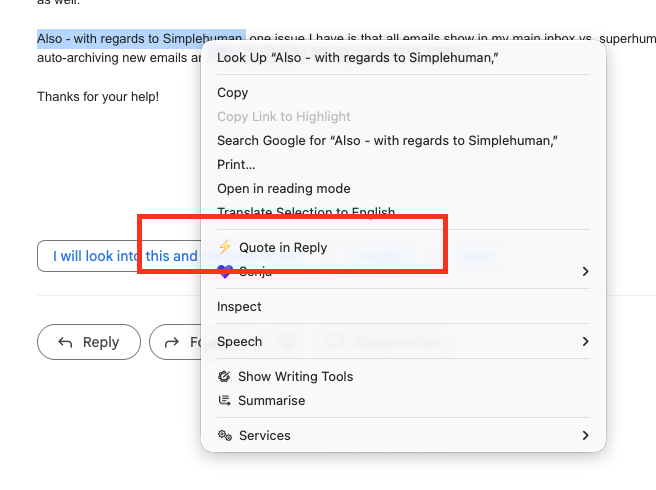Click the Services gear icon
Viewport: 656px width, 490px height.
pyautogui.click(x=225, y=436)
